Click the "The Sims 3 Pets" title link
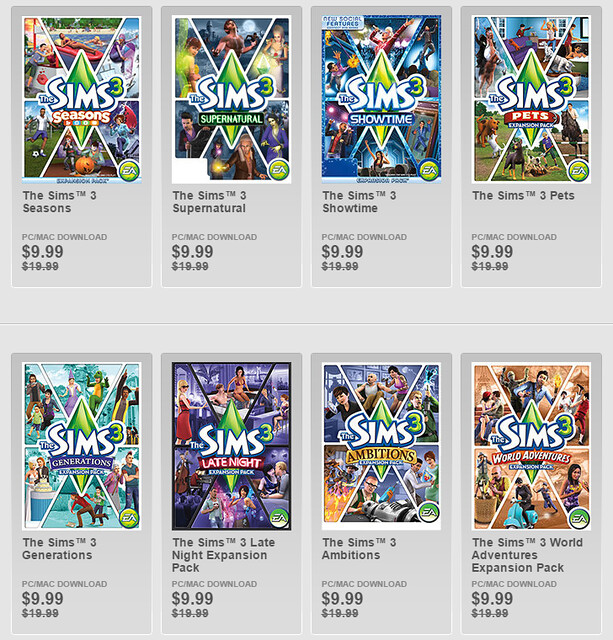The width and height of the screenshot is (613, 640). [523, 196]
